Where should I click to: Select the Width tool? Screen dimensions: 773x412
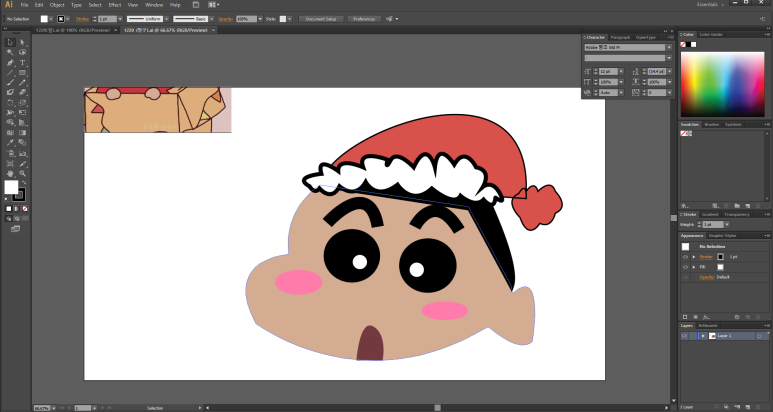point(10,113)
